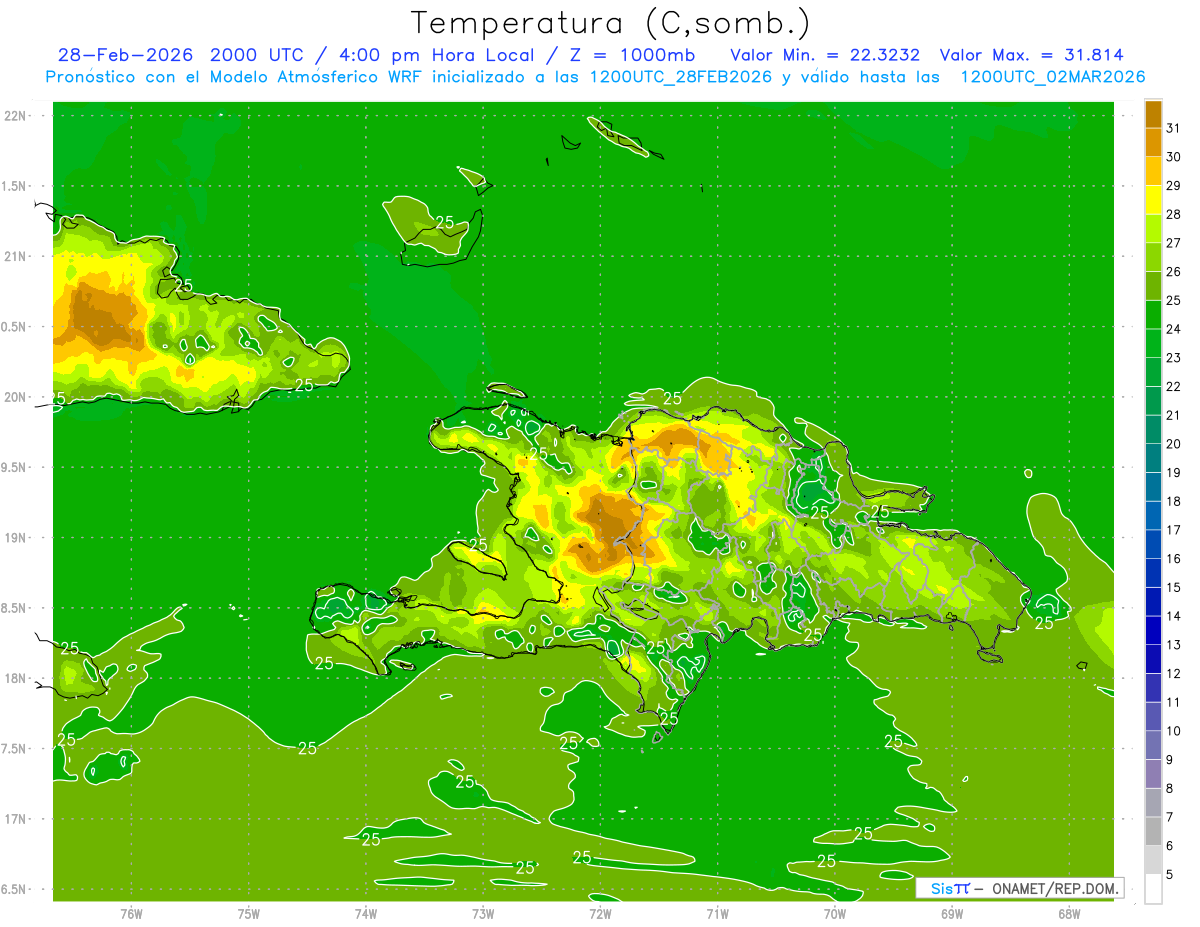Click the '18N' latitude label
The image size is (1200, 927).
pos(15,678)
